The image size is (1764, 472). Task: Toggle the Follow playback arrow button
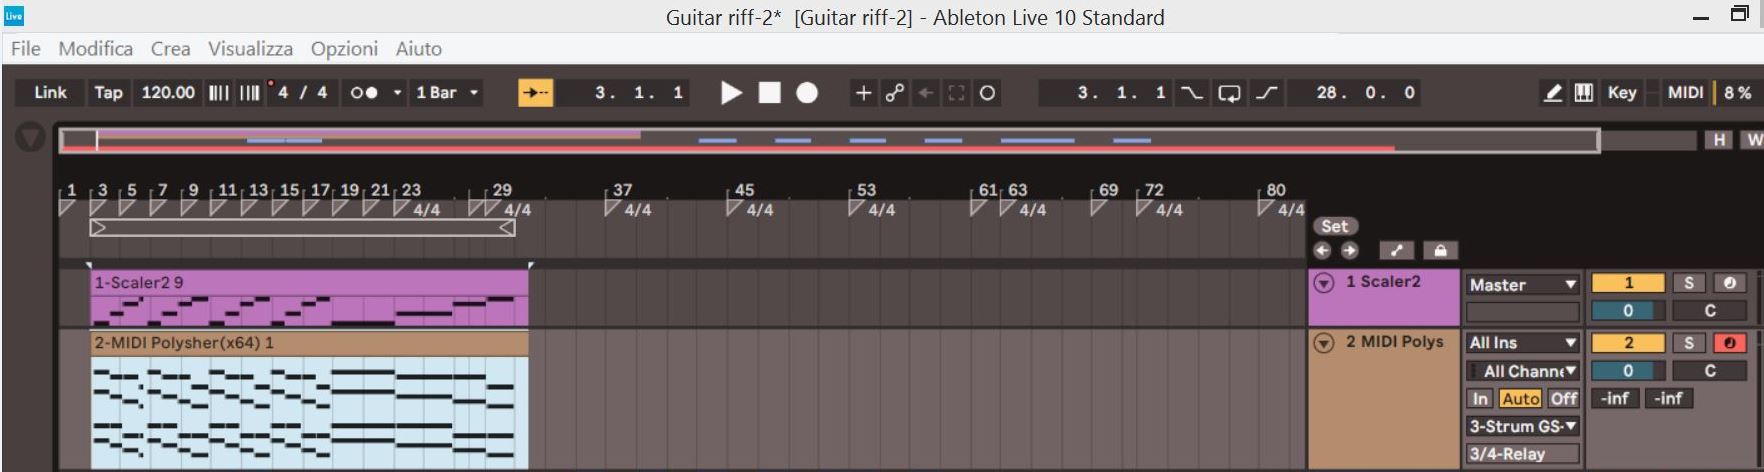(x=535, y=93)
